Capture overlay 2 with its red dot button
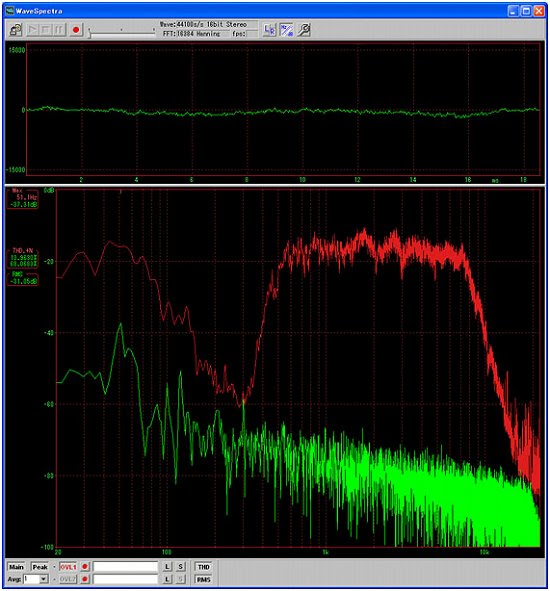Screen dimensions: 550x591 (x=85, y=579)
